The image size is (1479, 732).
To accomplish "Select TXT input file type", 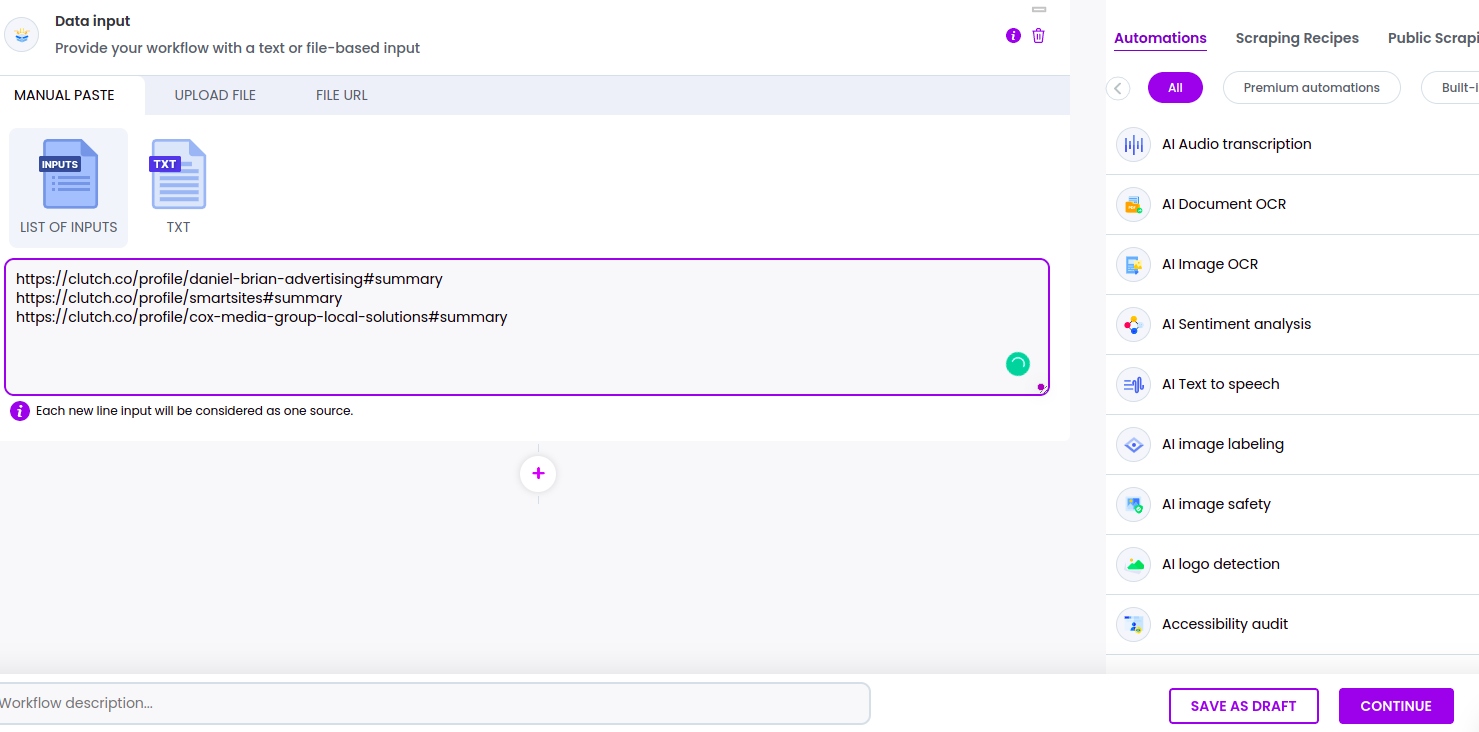I will click(178, 188).
